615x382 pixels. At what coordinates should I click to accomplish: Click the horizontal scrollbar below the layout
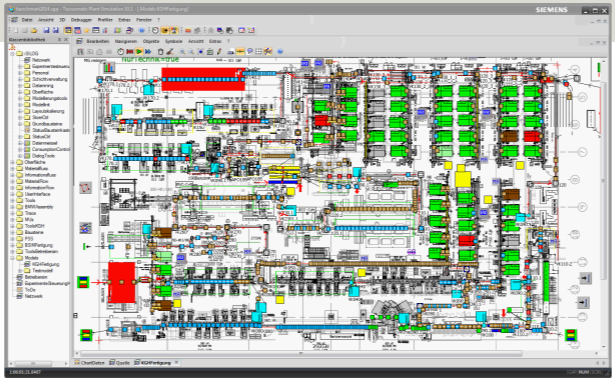tap(301, 353)
